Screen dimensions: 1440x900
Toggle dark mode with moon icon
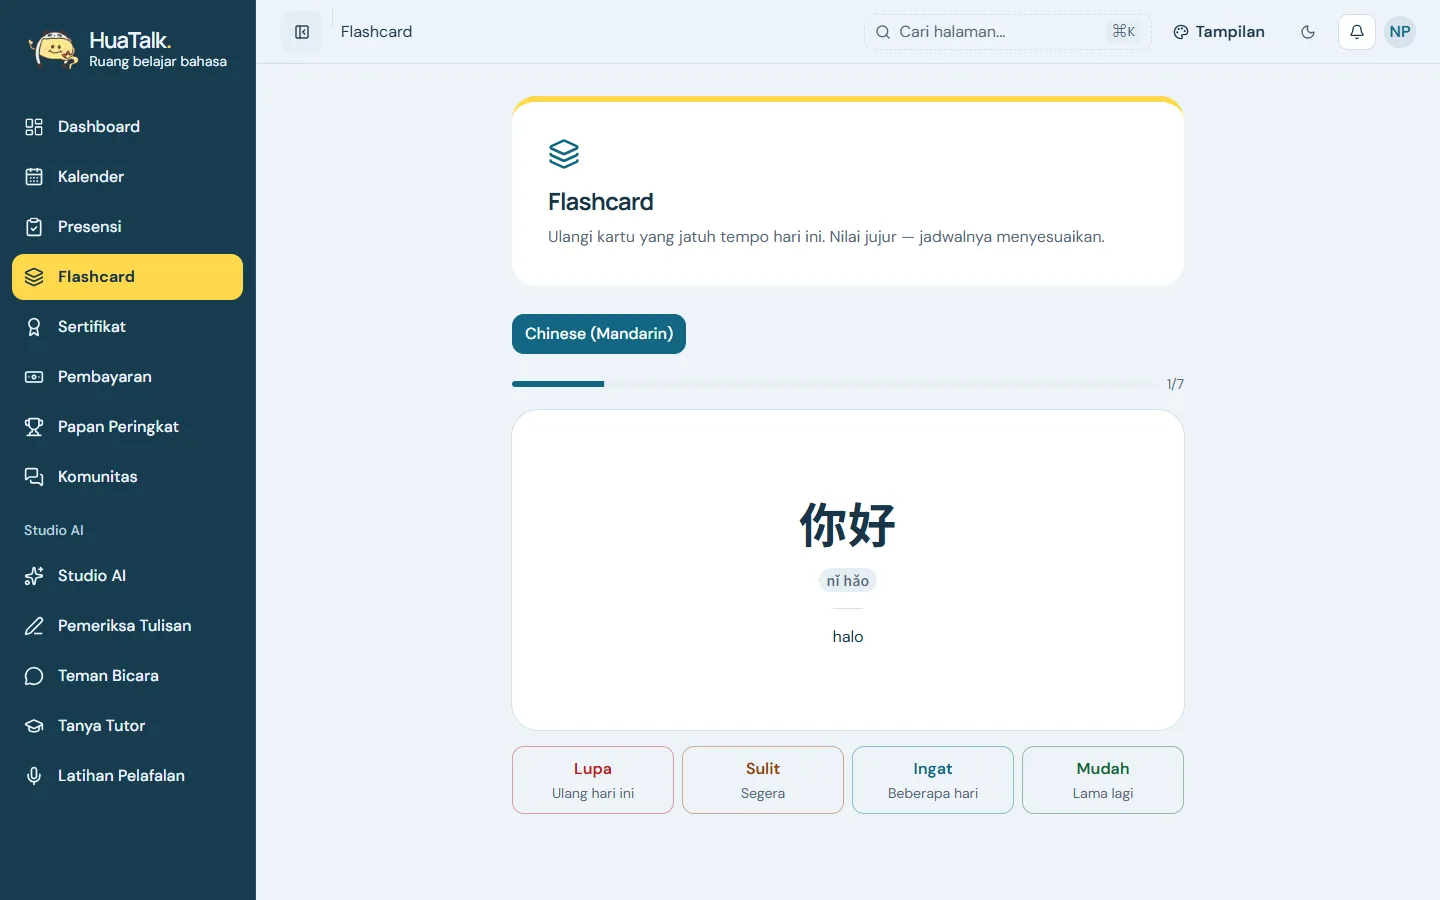1308,32
